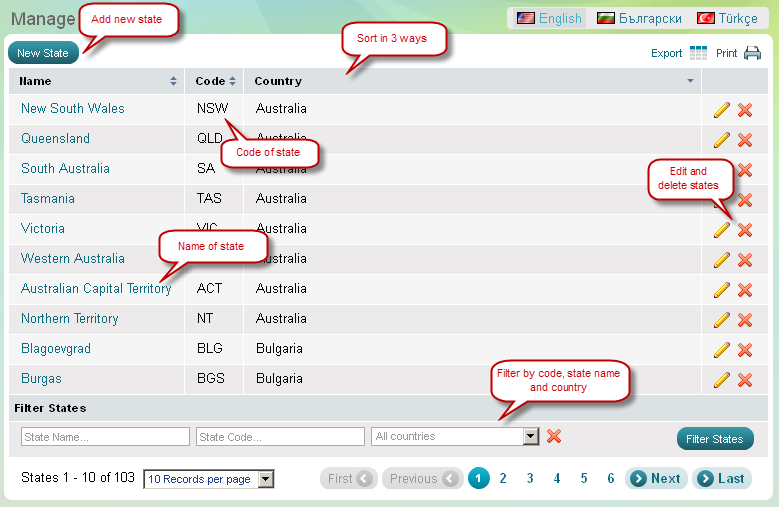Image resolution: width=779 pixels, height=507 pixels.
Task: Clear filters with the red X icon
Action: pos(554,436)
